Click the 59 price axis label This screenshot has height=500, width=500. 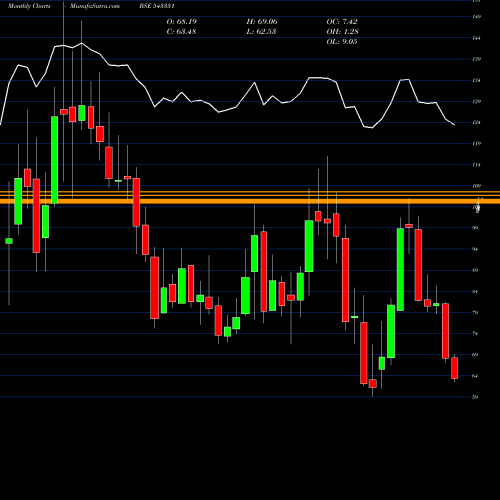[x=475, y=397]
